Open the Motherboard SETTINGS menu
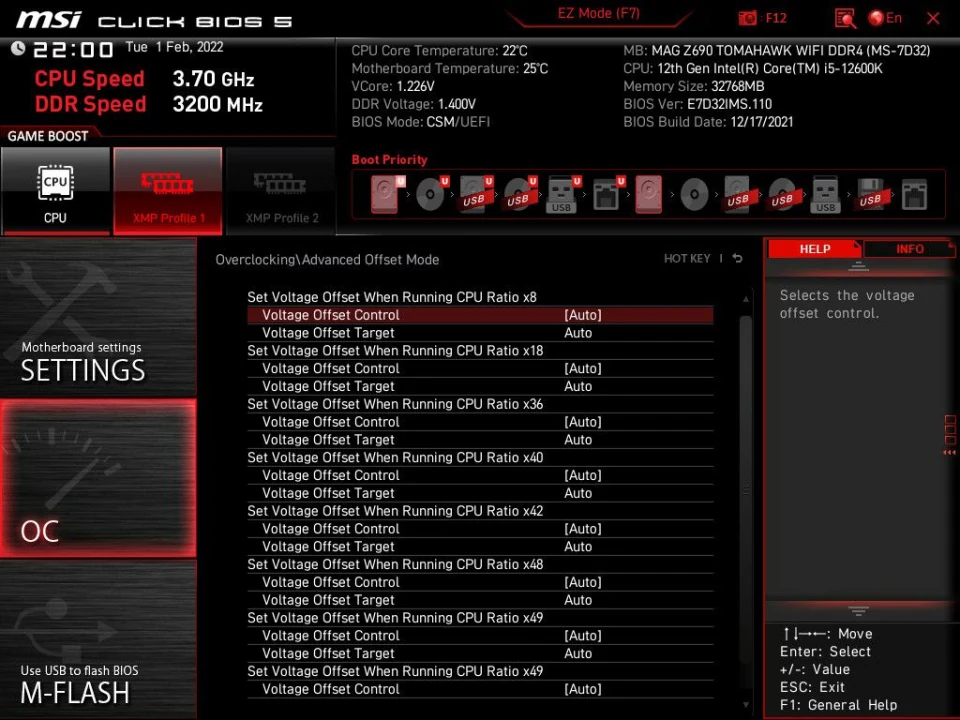This screenshot has height=720, width=960. [98, 318]
